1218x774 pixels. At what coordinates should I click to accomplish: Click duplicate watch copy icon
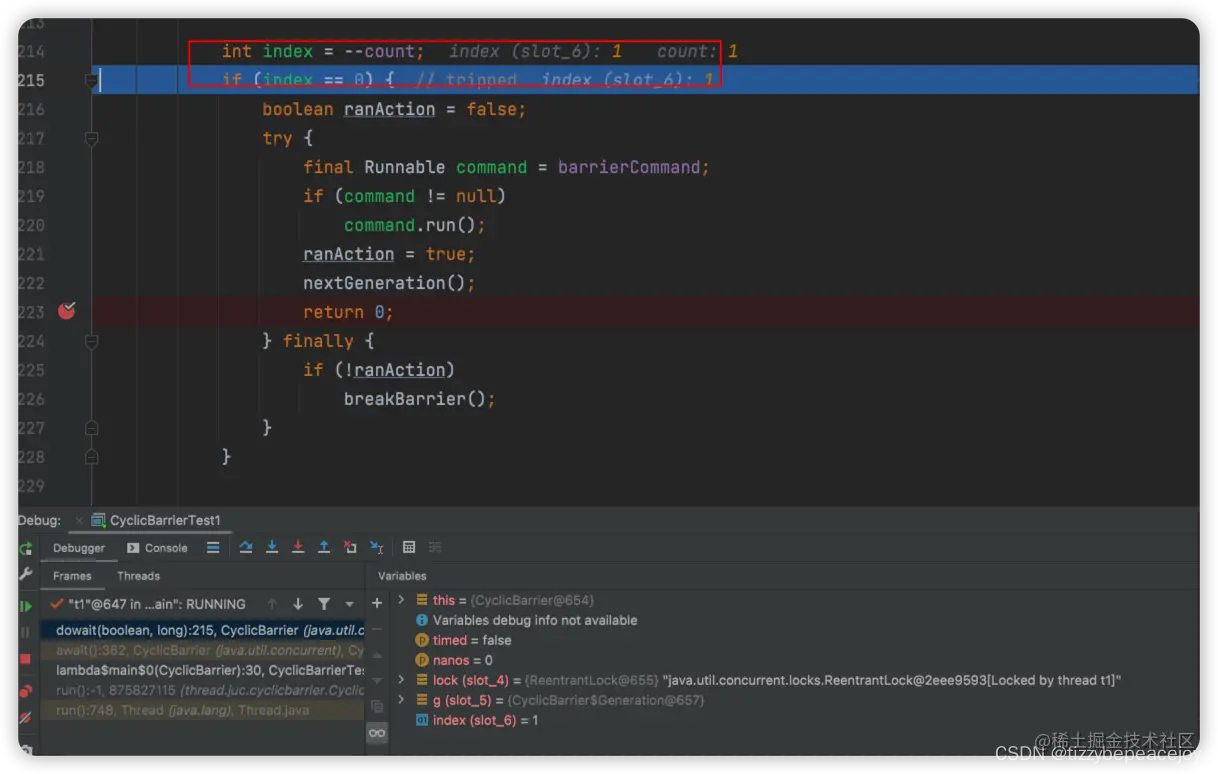tap(377, 707)
